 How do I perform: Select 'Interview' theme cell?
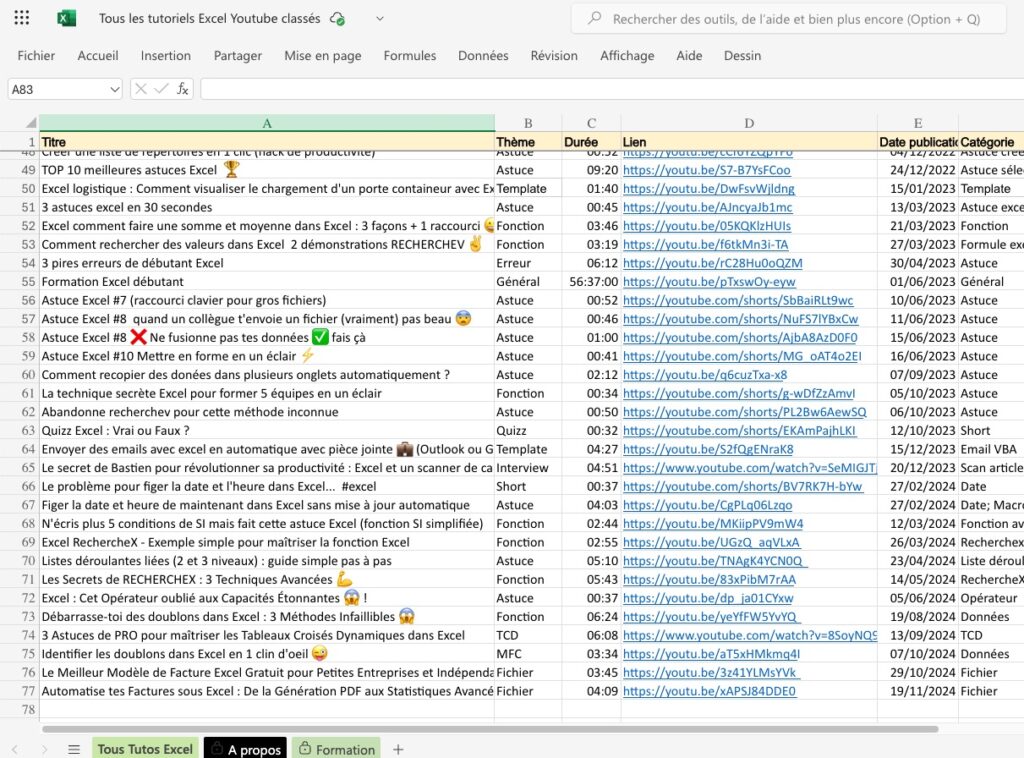[528, 468]
